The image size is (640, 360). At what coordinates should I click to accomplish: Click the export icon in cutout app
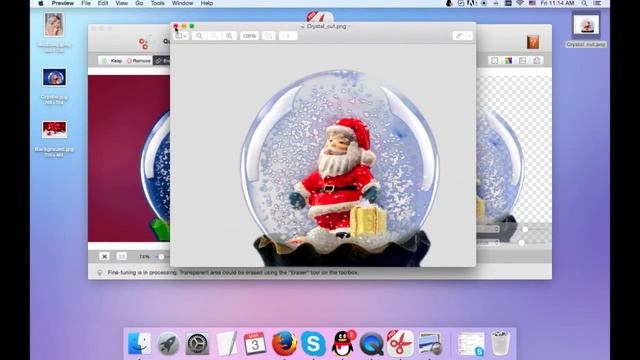537,60
